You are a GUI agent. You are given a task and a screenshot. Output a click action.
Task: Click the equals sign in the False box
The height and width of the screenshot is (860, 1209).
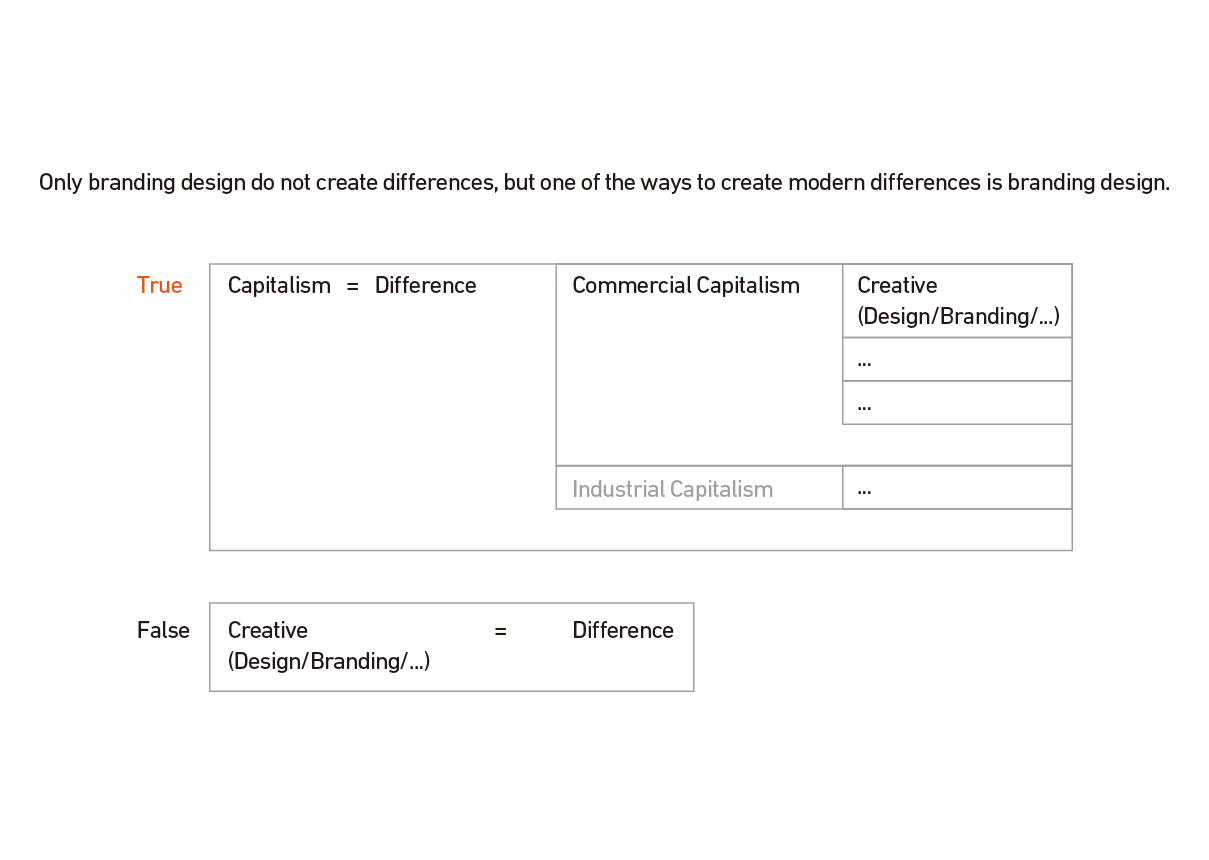[500, 631]
